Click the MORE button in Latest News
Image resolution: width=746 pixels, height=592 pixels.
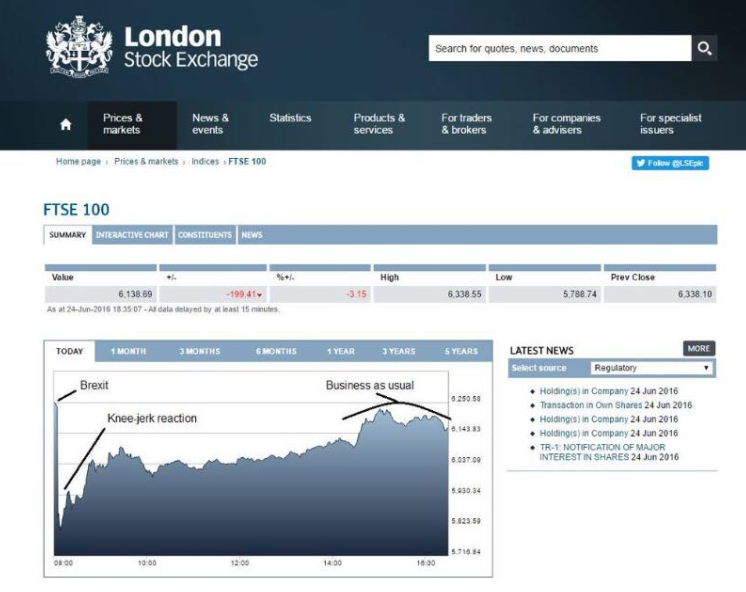click(698, 348)
